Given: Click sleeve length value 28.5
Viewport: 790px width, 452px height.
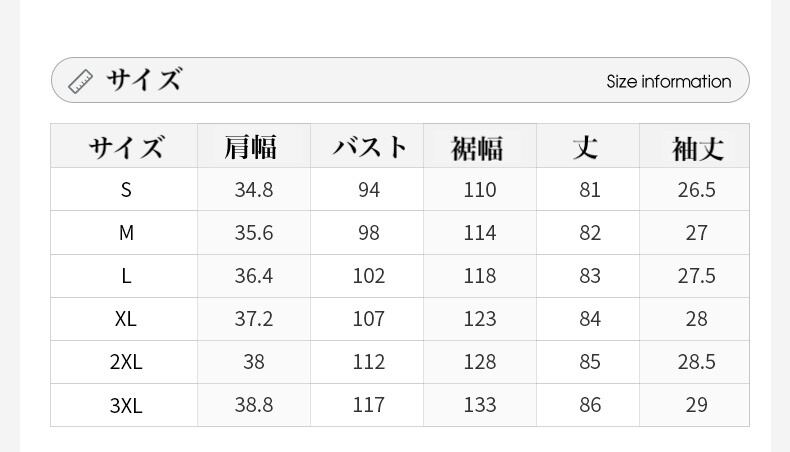Looking at the screenshot, I should point(696,362).
